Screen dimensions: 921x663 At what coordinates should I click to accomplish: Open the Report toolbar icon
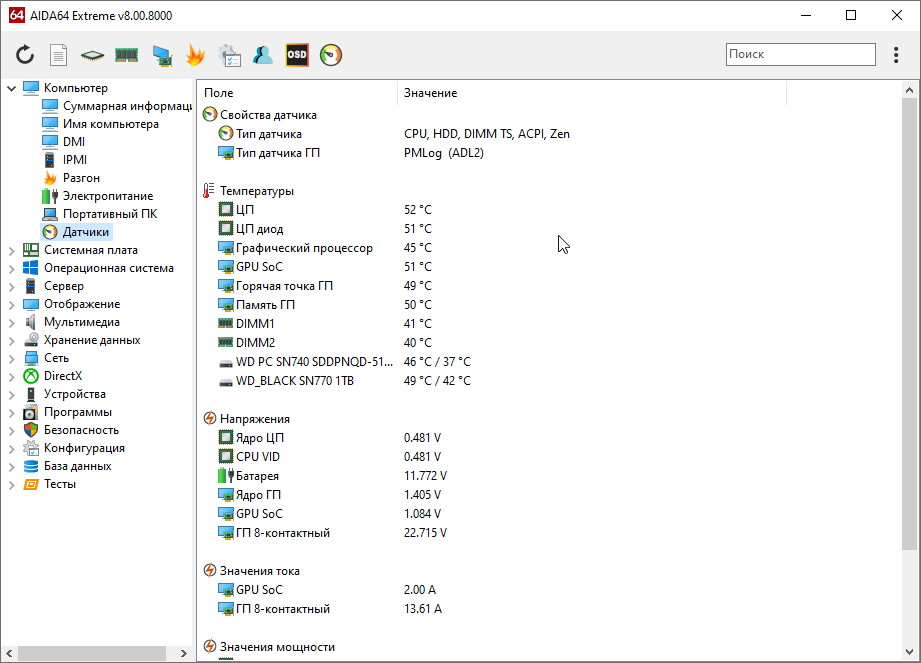pos(58,55)
